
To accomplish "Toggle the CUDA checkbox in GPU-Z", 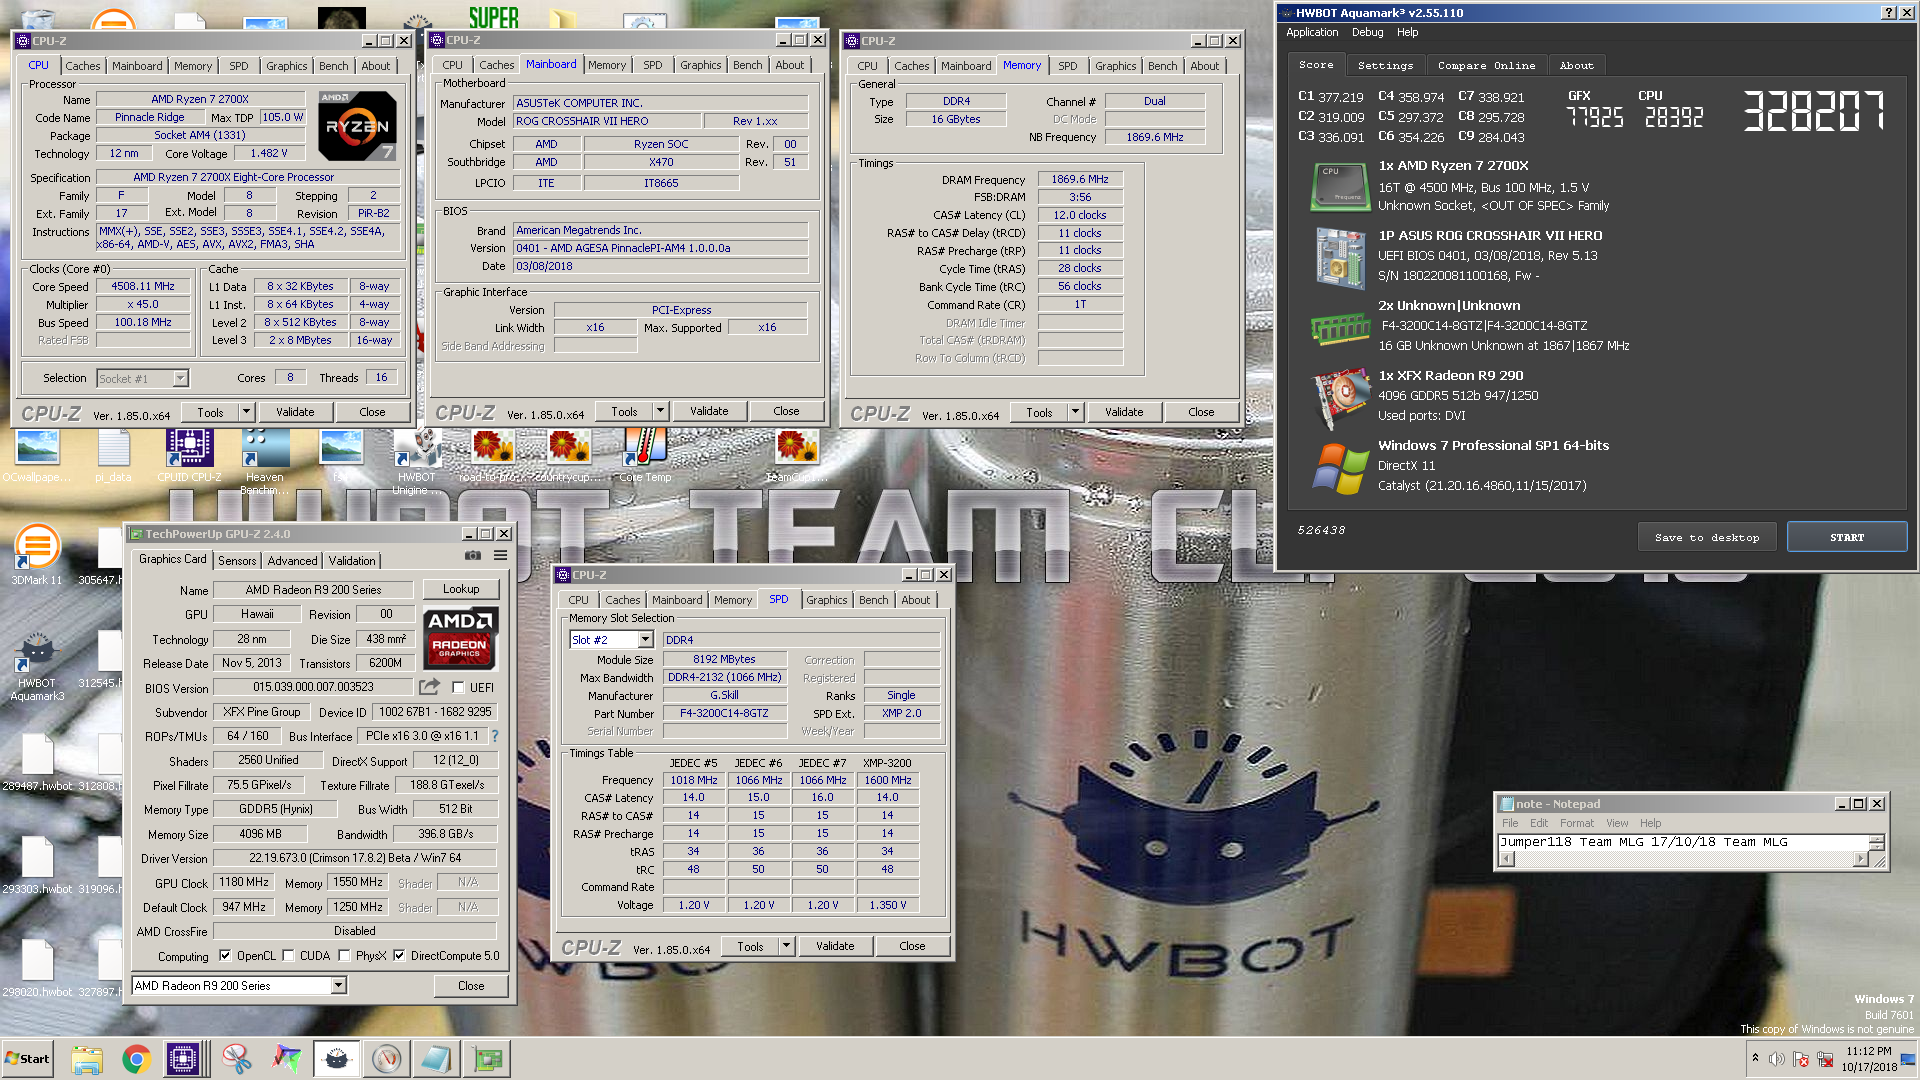I will (x=289, y=956).
